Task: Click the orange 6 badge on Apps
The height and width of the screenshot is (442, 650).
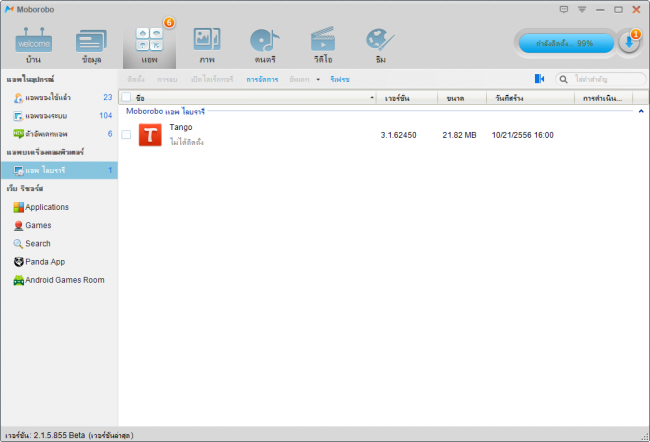Action: tap(169, 22)
